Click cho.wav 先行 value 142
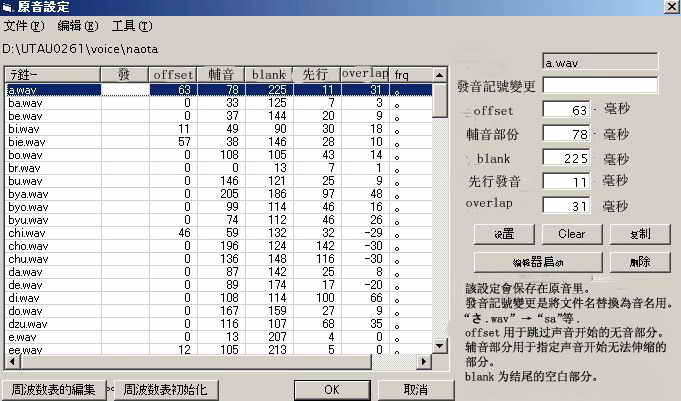Viewport: 681px width, 401px height. tap(325, 246)
